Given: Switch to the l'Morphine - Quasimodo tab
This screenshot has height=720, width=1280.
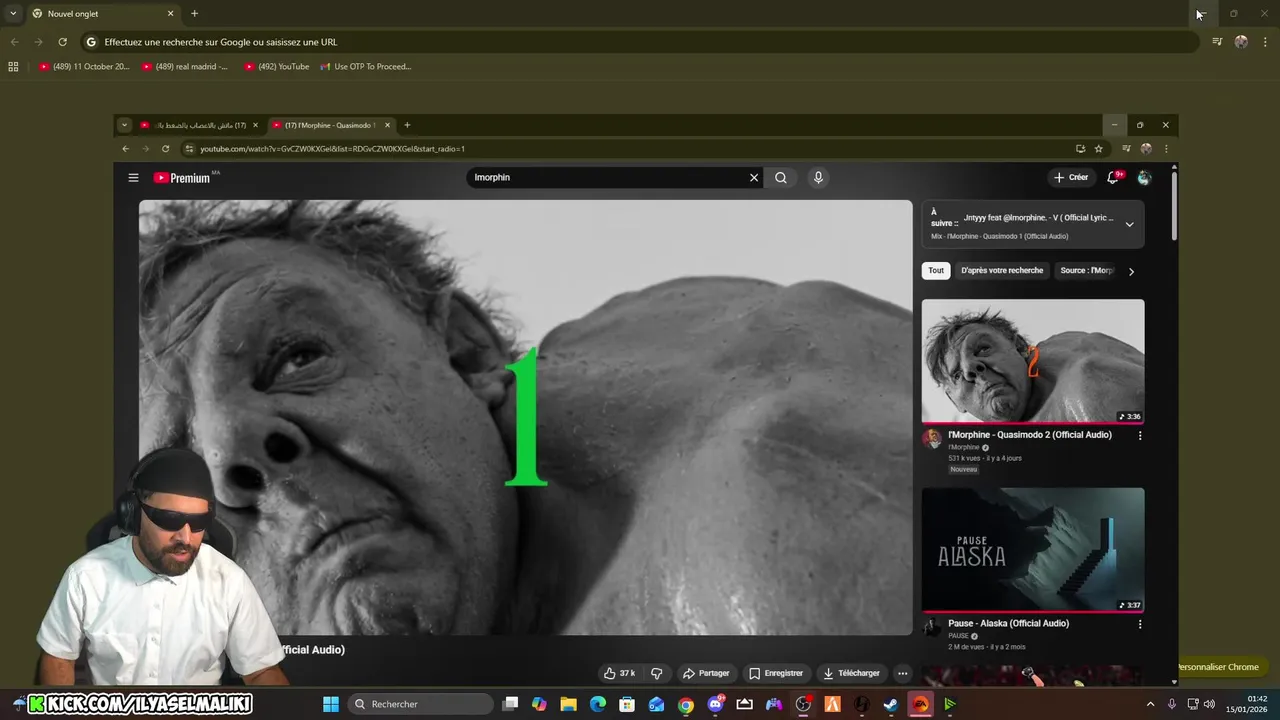Looking at the screenshot, I should pos(331,125).
